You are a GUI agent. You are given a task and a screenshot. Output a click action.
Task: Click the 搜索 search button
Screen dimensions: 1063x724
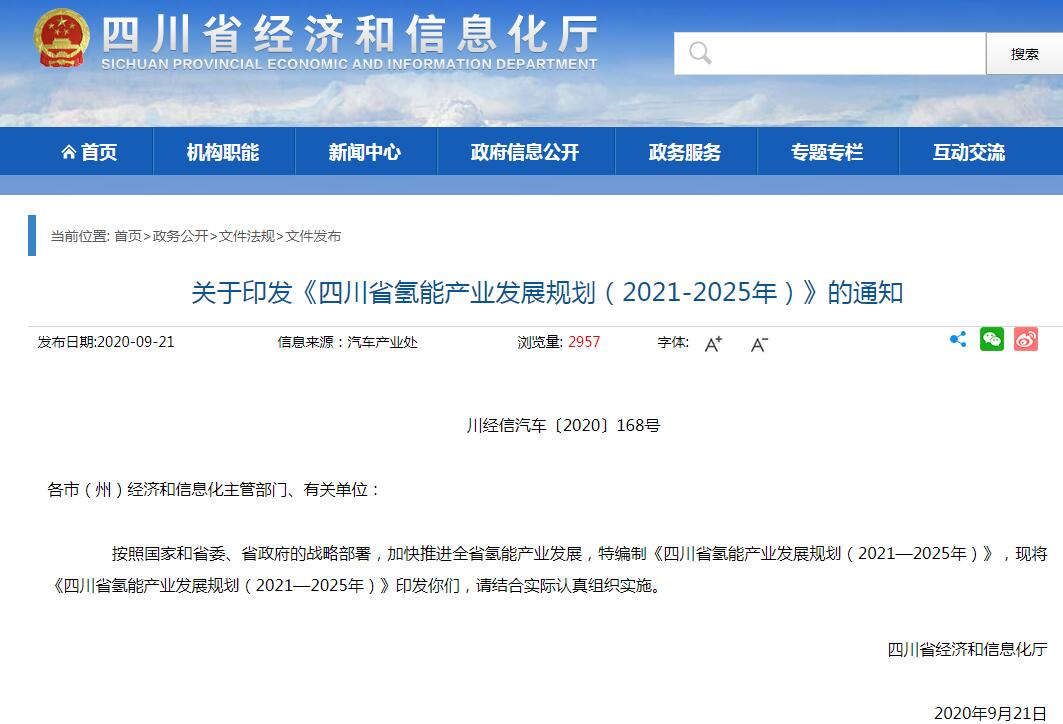(1024, 53)
